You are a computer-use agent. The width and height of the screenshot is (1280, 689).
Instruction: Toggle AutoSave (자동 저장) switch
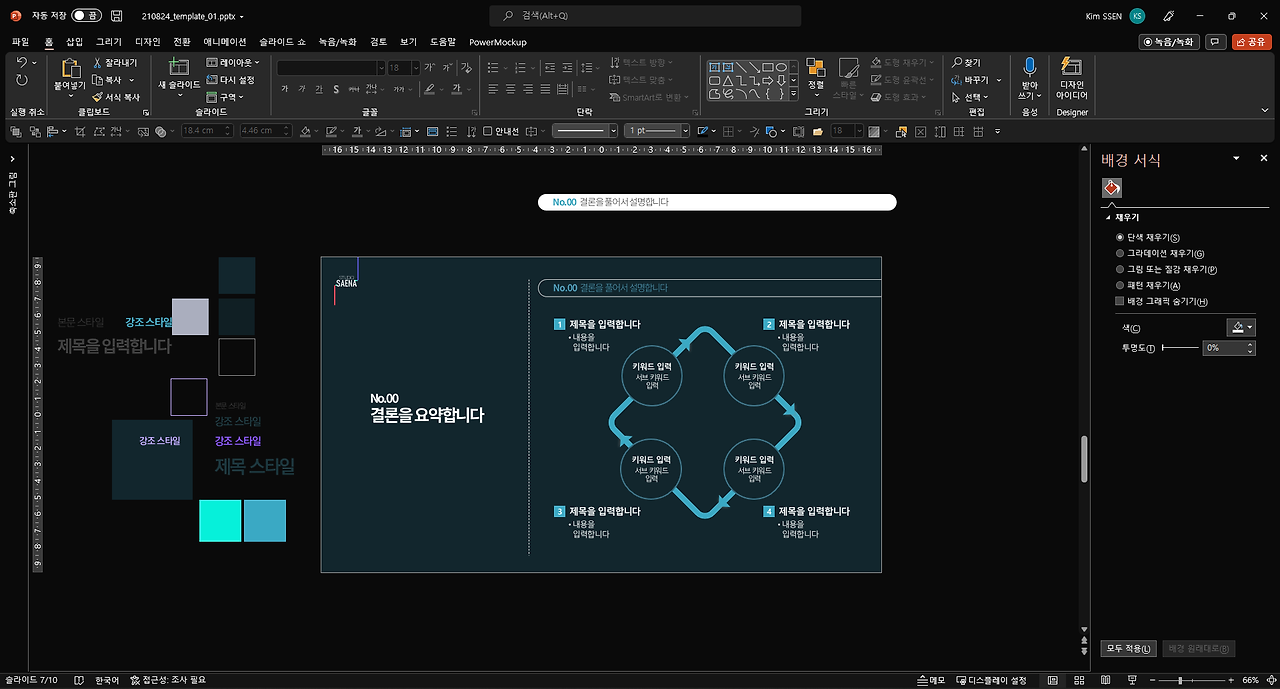[87, 16]
